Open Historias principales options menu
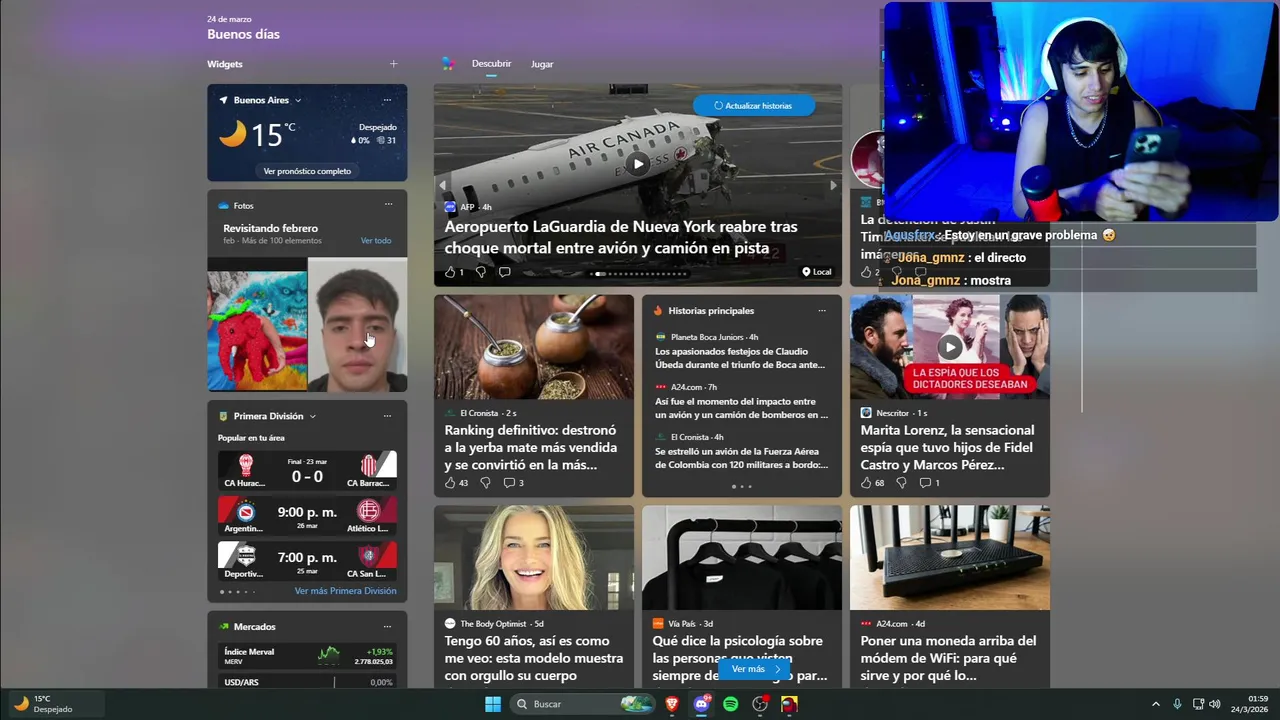This screenshot has width=1280, height=720. click(822, 311)
